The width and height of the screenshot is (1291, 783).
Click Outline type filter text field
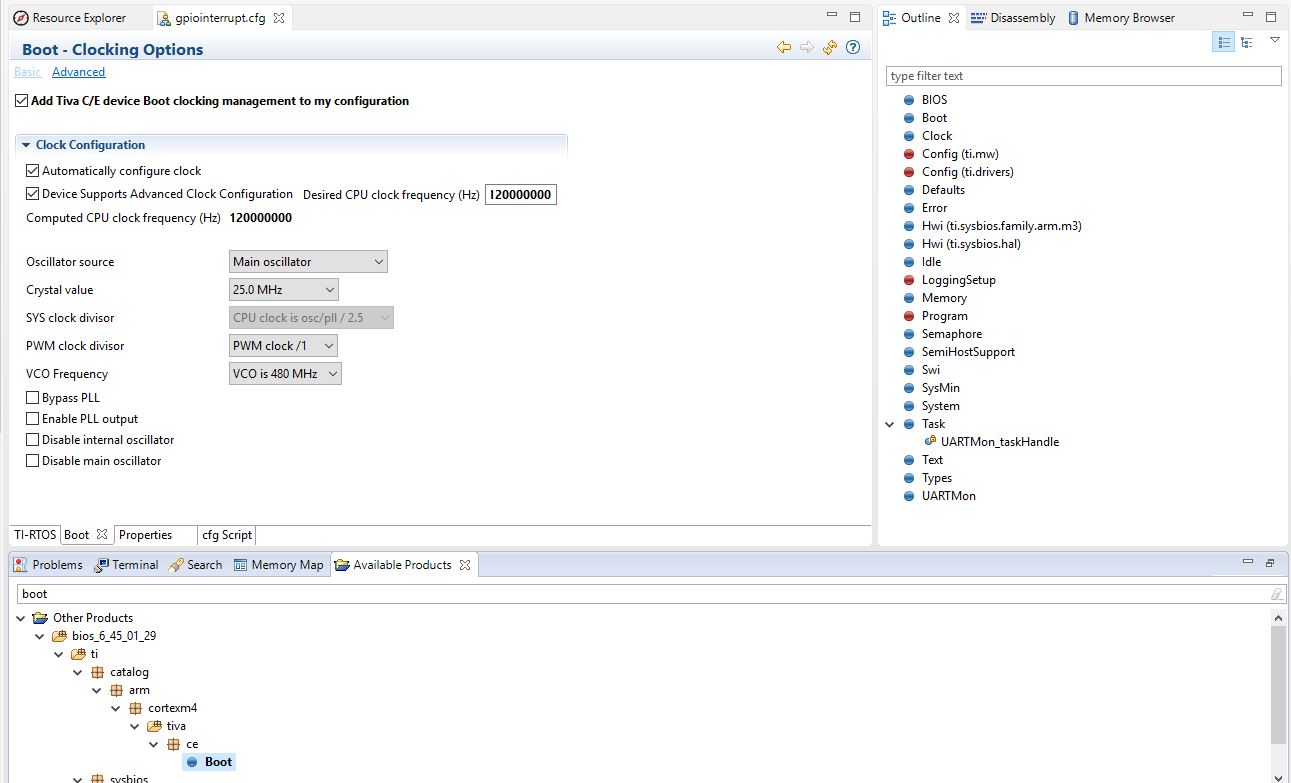tap(1083, 76)
